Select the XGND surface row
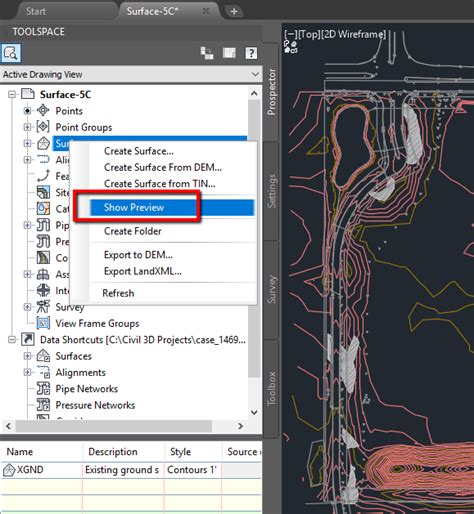The image size is (474, 514). 131,470
